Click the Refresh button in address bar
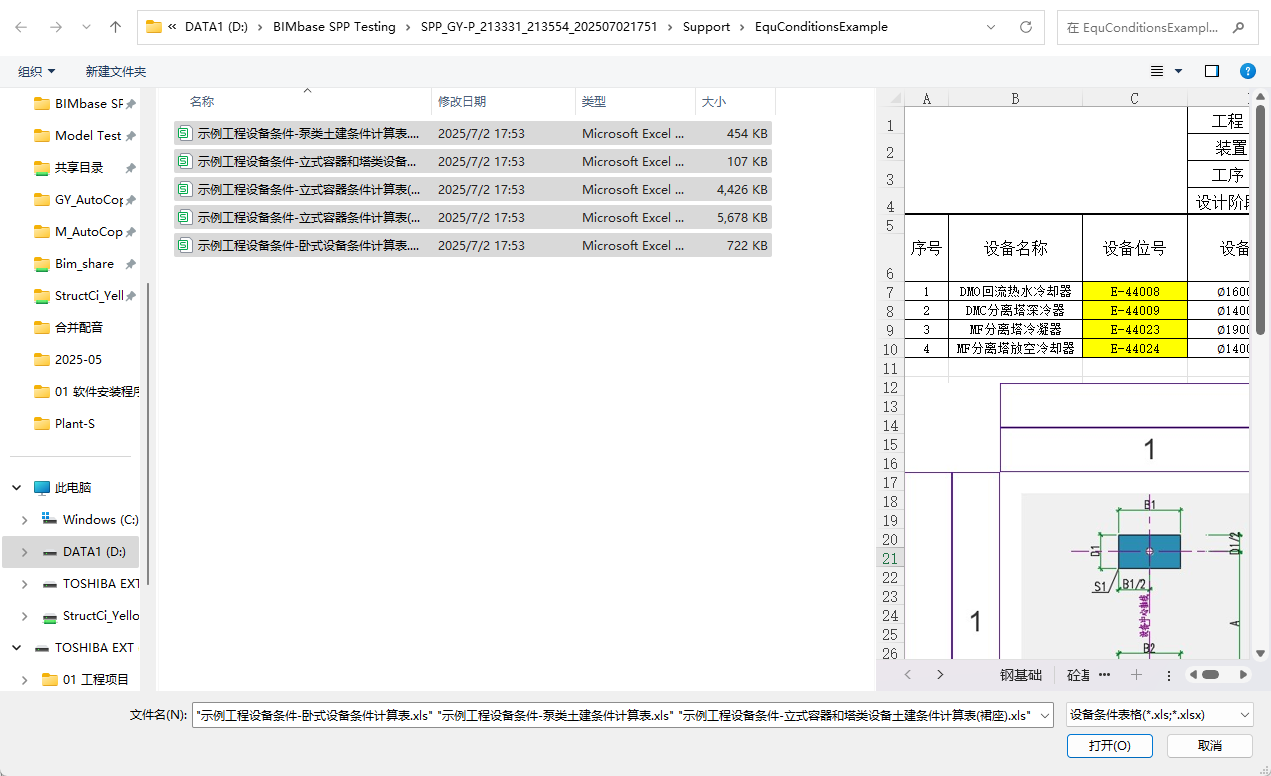1271x776 pixels. pos(1025,27)
